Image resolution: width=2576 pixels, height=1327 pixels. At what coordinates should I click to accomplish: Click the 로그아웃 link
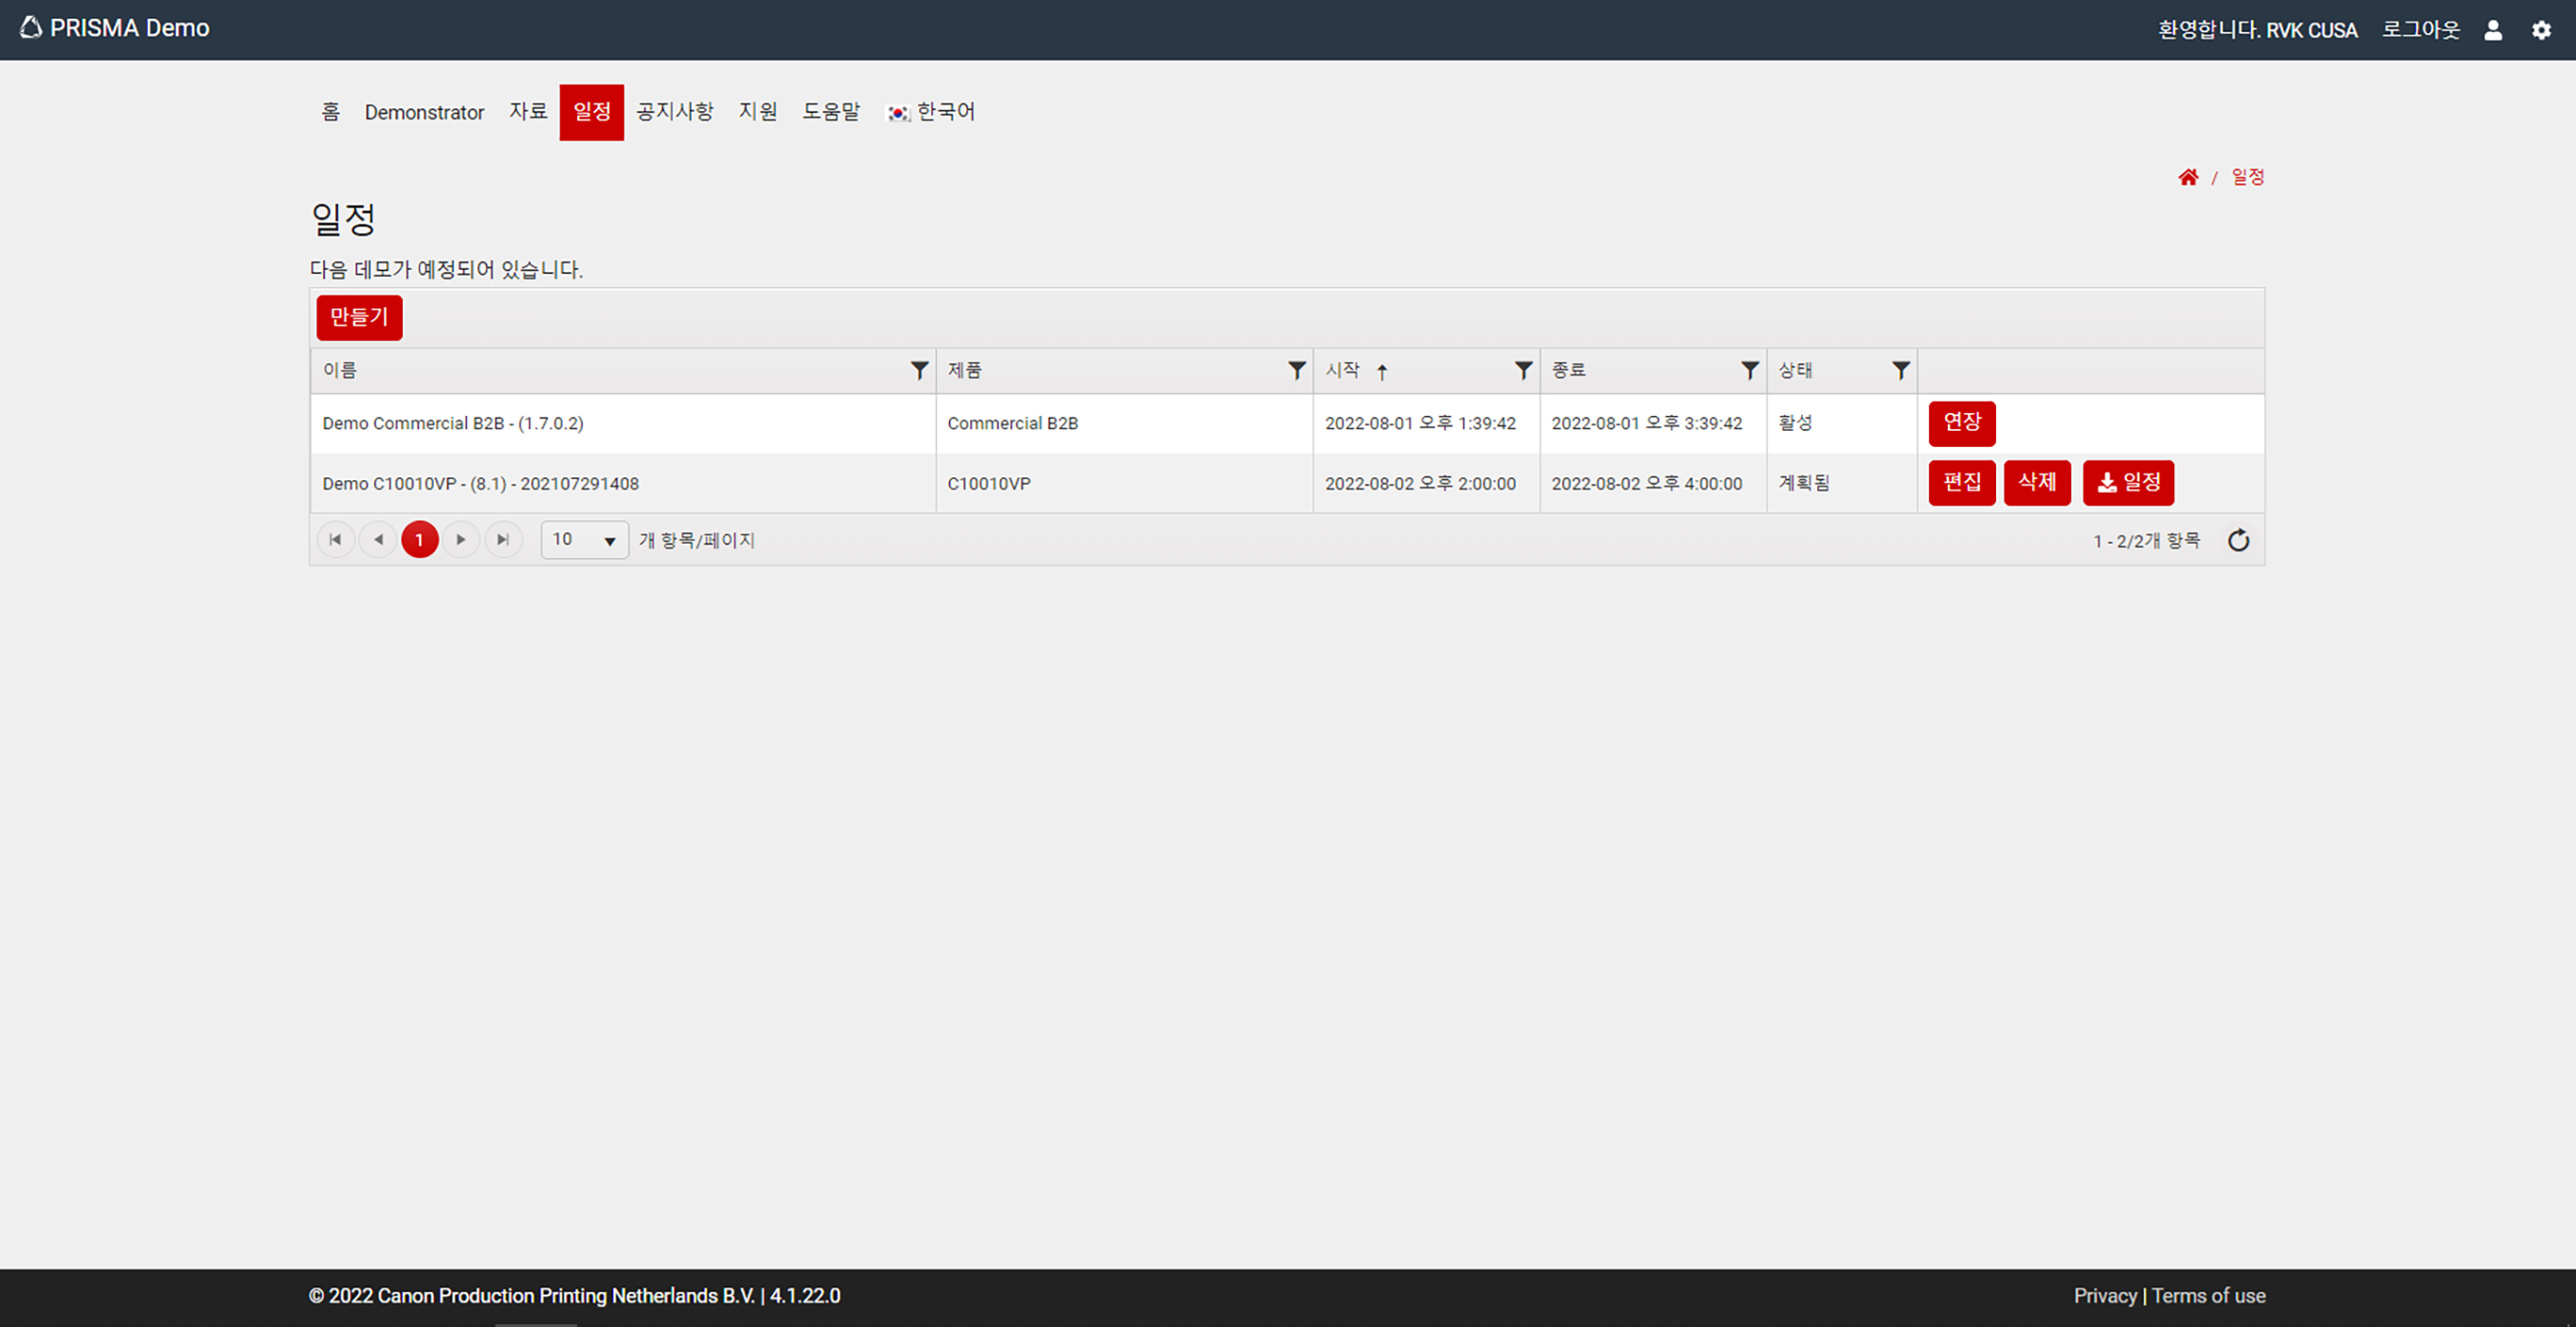pyautogui.click(x=2420, y=30)
